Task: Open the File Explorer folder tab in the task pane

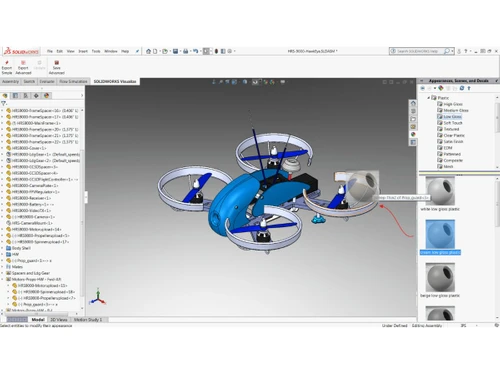Action: pyautogui.click(x=413, y=119)
